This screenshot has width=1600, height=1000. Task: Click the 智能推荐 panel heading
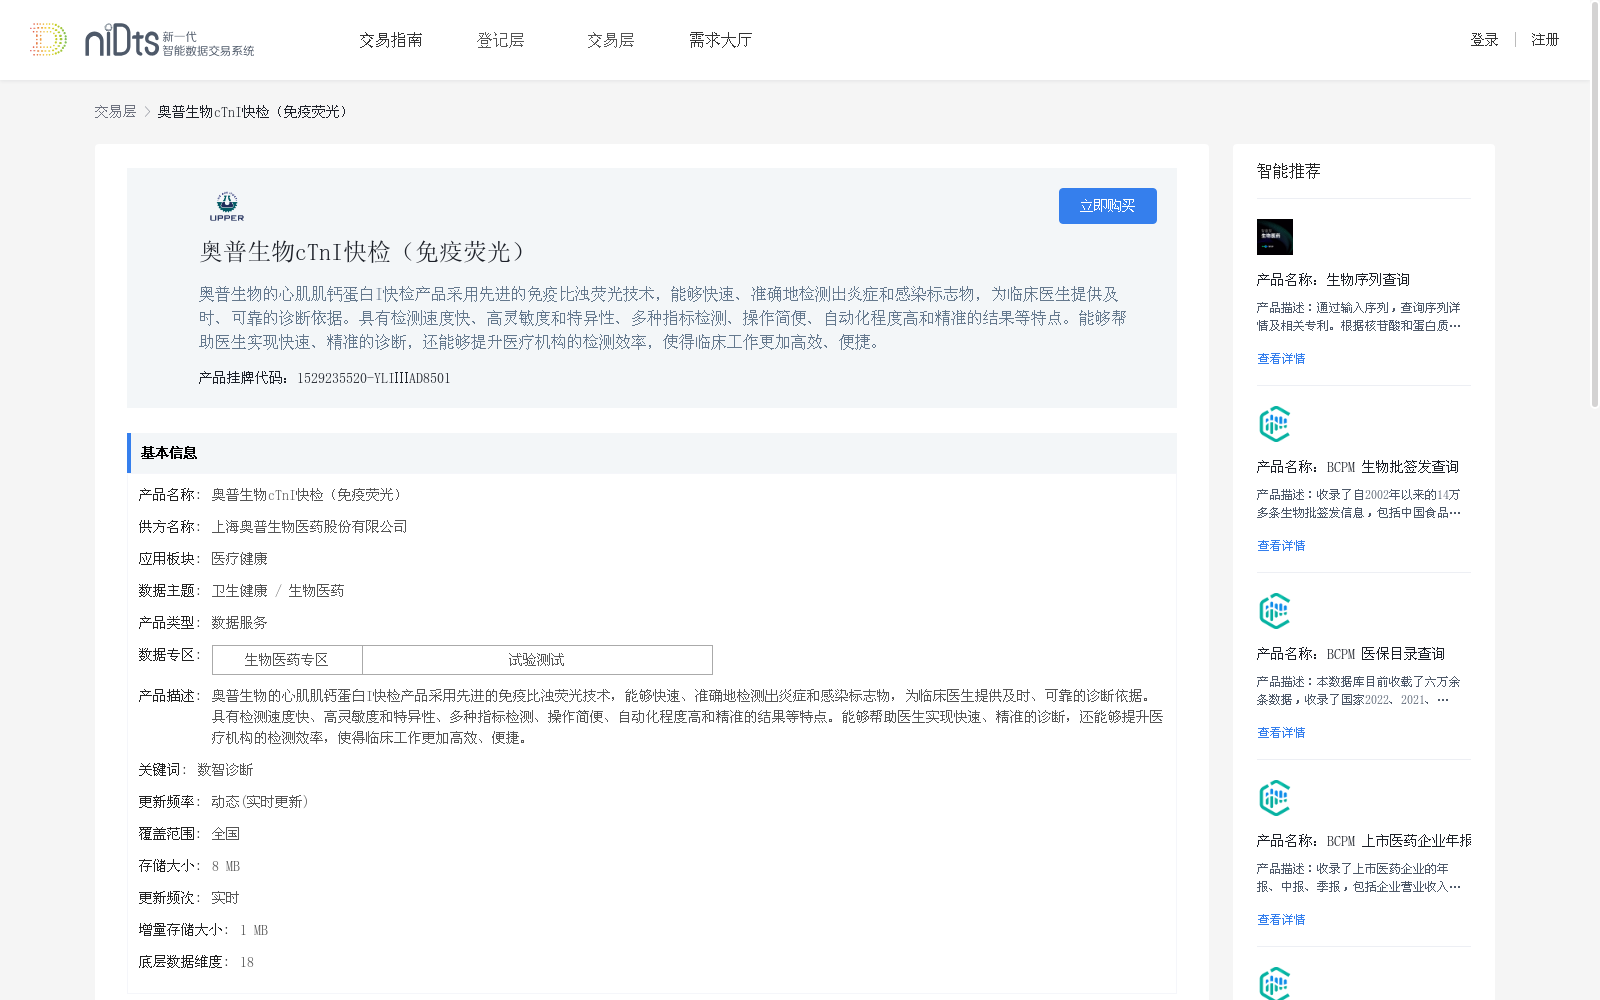(x=1289, y=171)
